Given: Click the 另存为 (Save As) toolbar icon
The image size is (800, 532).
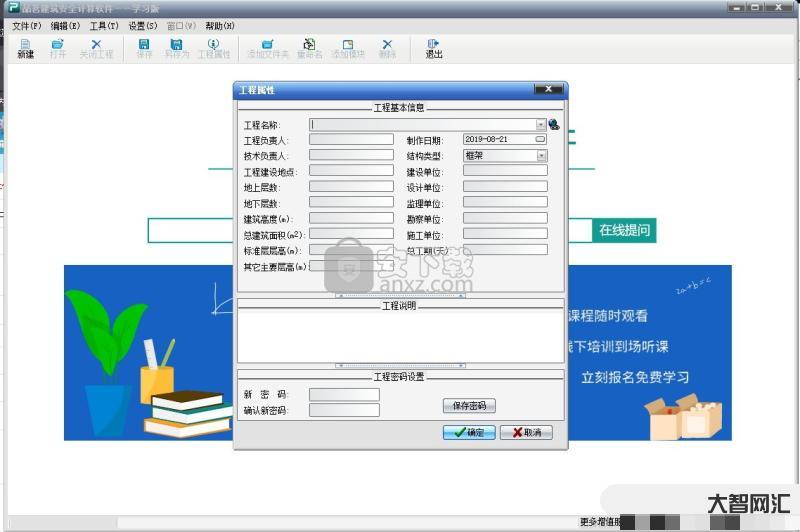Looking at the screenshot, I should [x=176, y=48].
